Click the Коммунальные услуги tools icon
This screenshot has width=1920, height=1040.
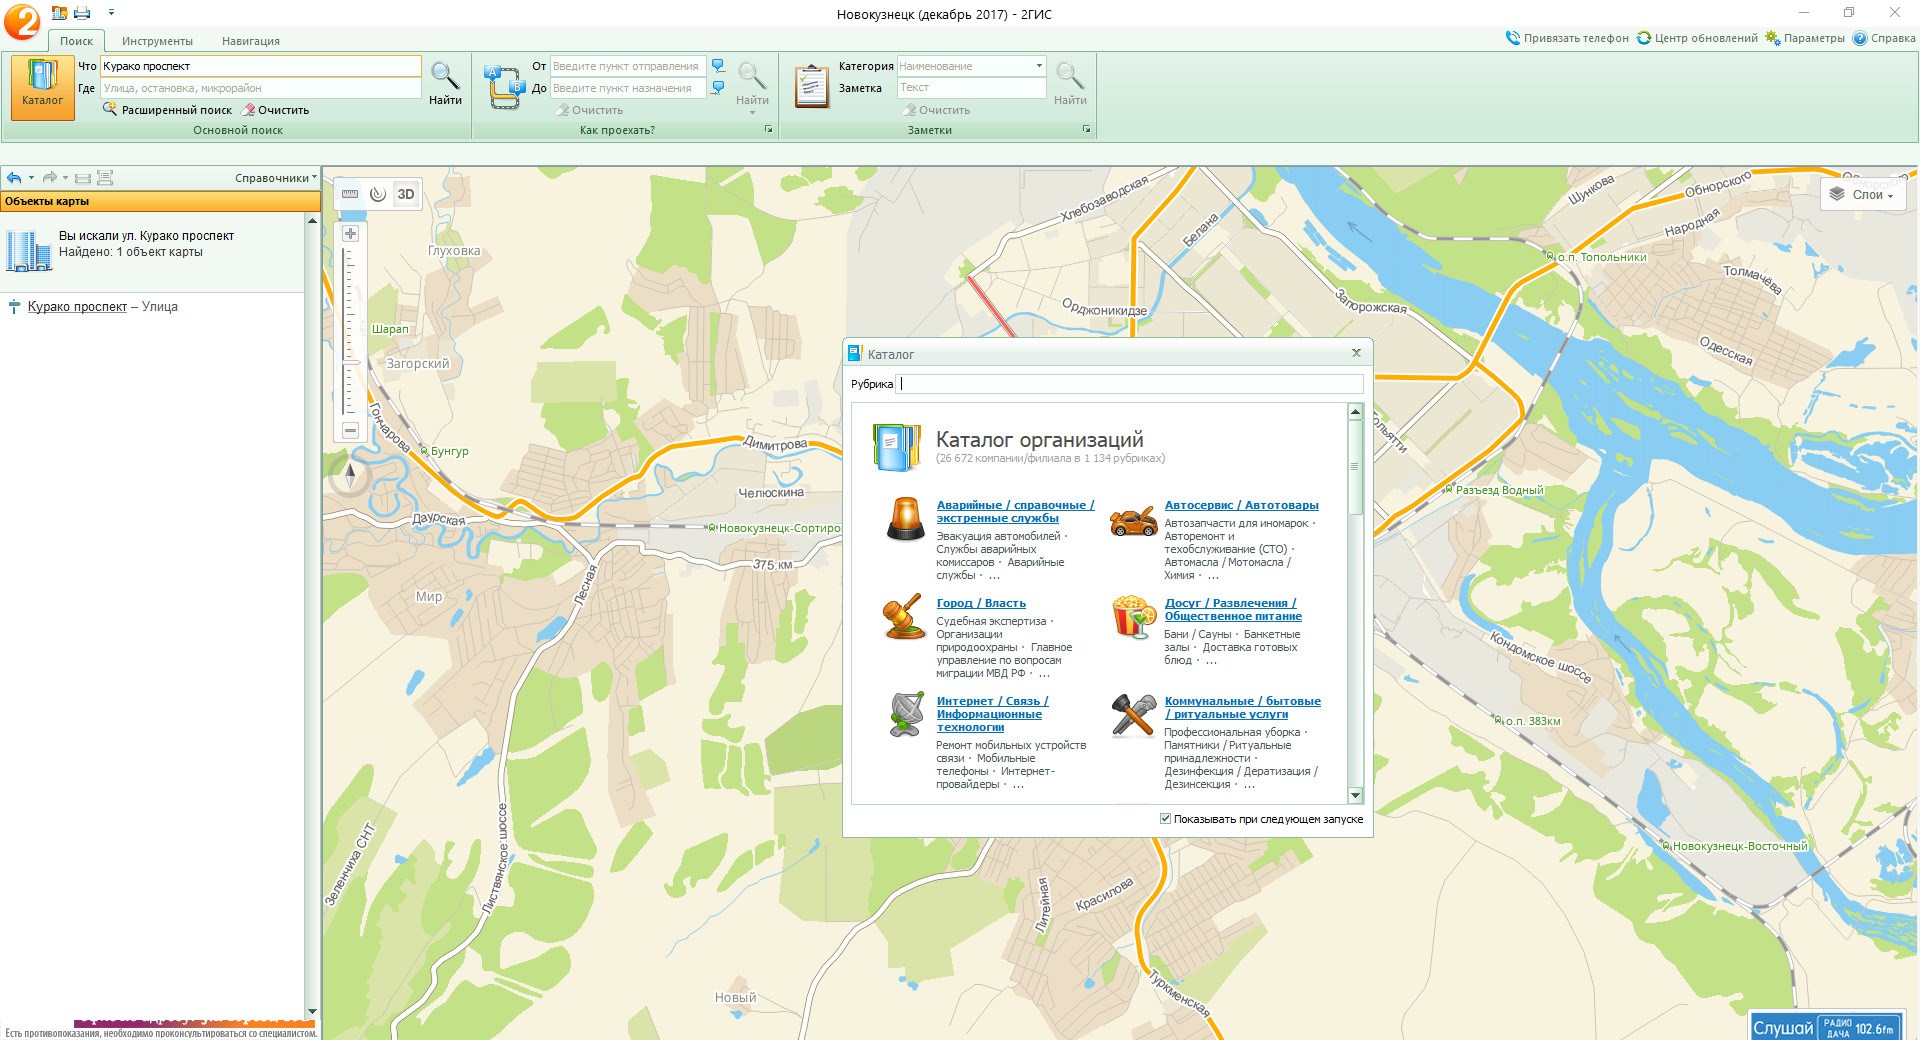coord(1133,714)
